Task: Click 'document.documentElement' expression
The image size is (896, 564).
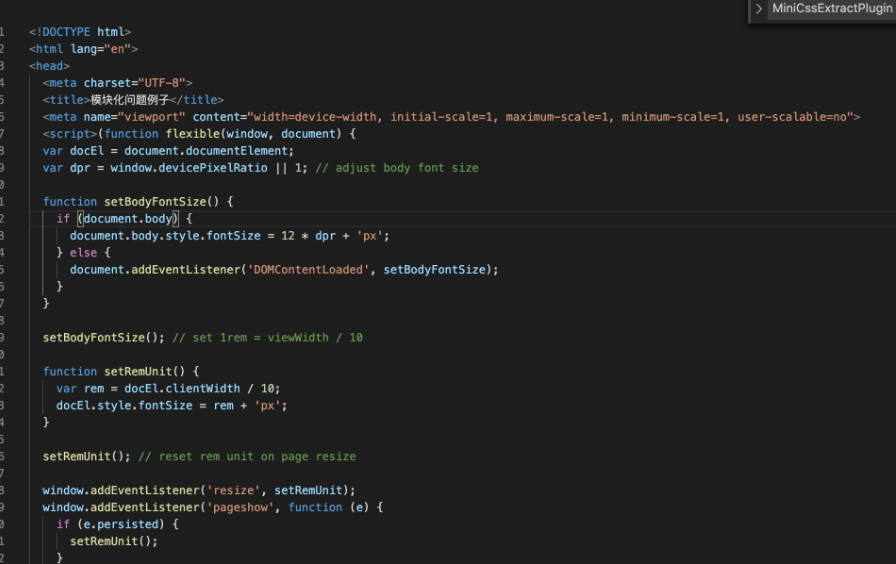Action: 206,151
